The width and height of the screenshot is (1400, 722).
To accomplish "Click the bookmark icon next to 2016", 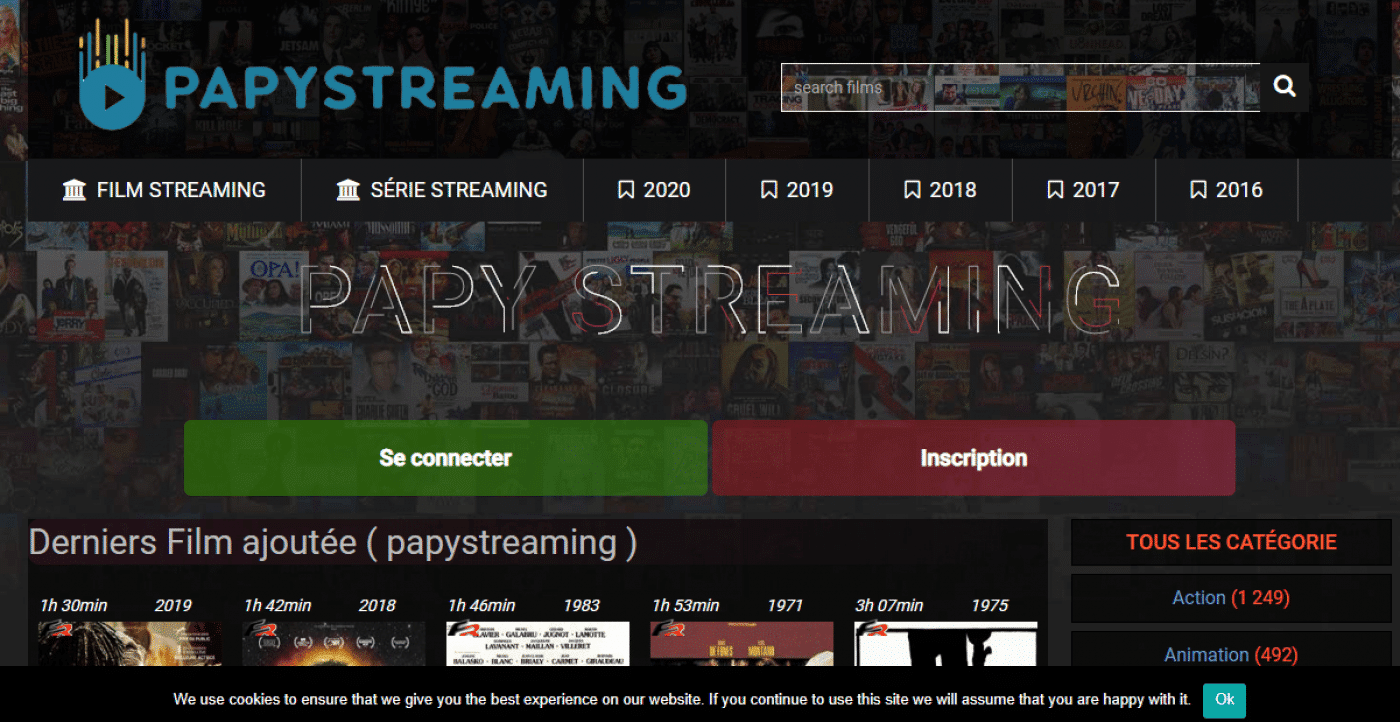I will (x=1198, y=190).
